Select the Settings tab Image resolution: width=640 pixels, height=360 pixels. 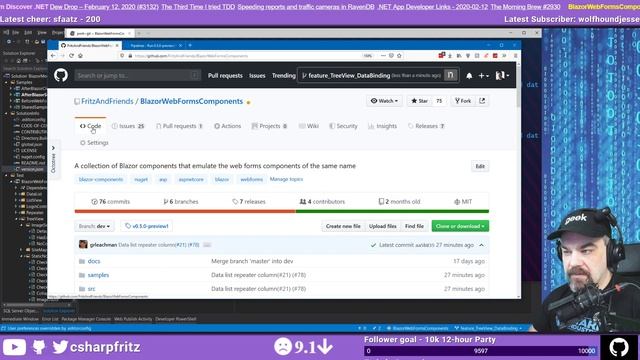point(94,143)
